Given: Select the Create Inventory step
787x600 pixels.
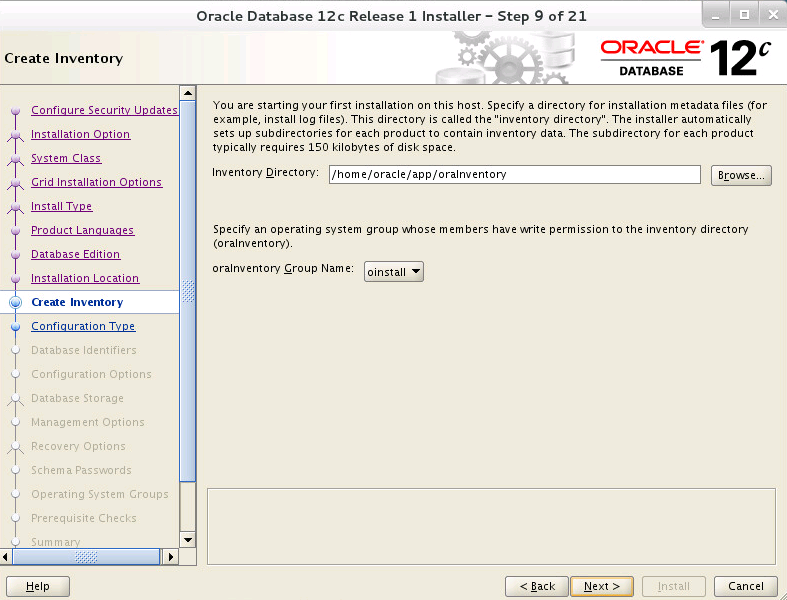Looking at the screenshot, I should 77,302.
